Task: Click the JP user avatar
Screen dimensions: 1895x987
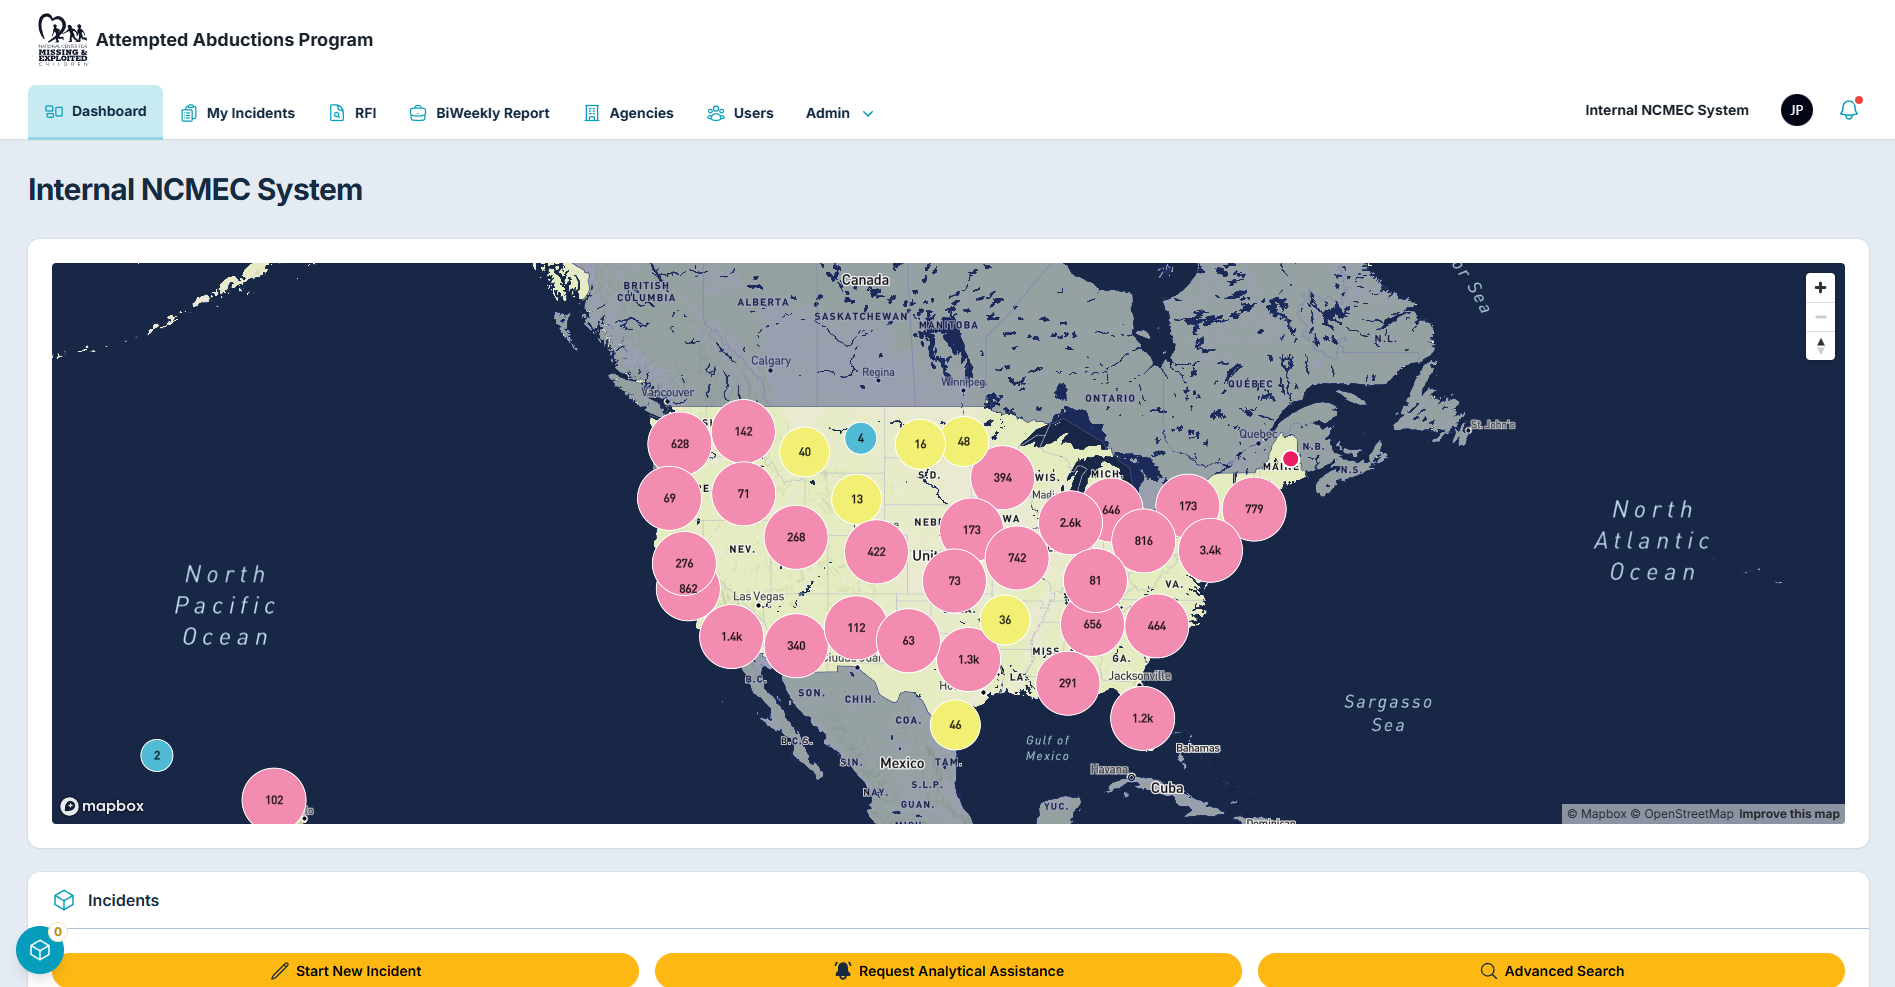Action: (x=1796, y=110)
